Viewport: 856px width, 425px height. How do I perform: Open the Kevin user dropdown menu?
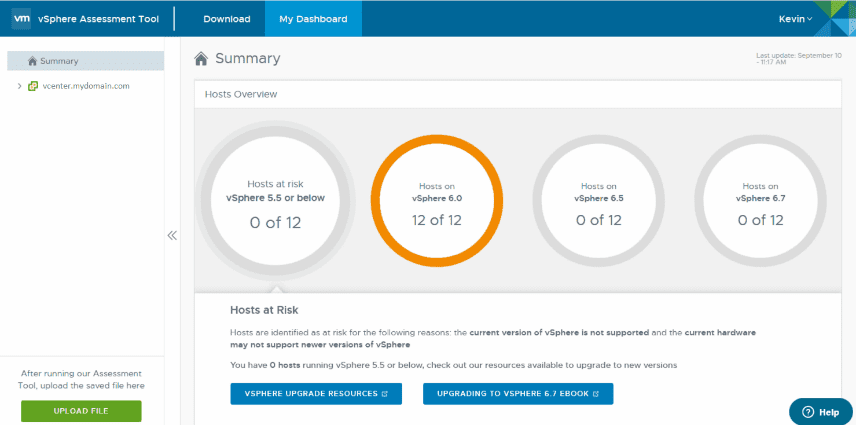(795, 18)
